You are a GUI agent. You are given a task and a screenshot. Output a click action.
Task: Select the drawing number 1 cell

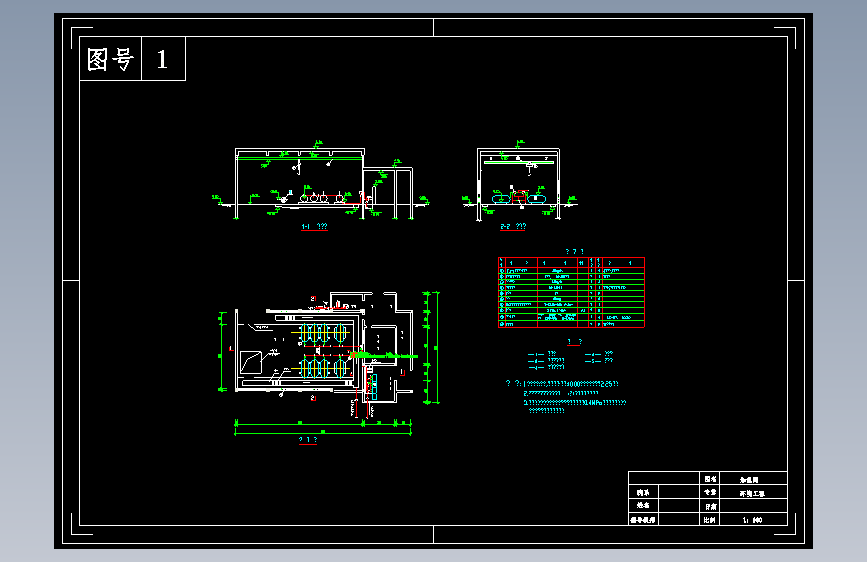coord(163,59)
